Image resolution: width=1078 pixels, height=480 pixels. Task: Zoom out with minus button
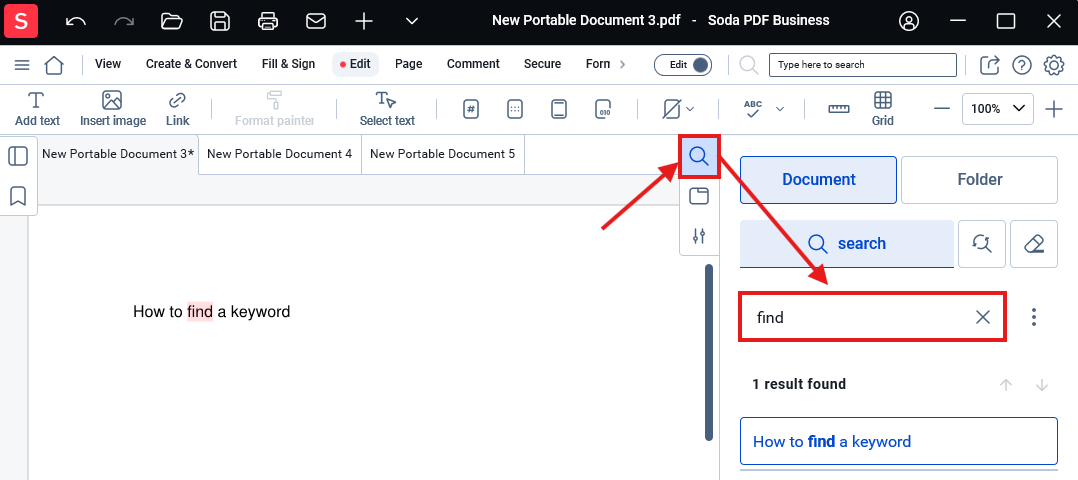pyautogui.click(x=942, y=109)
